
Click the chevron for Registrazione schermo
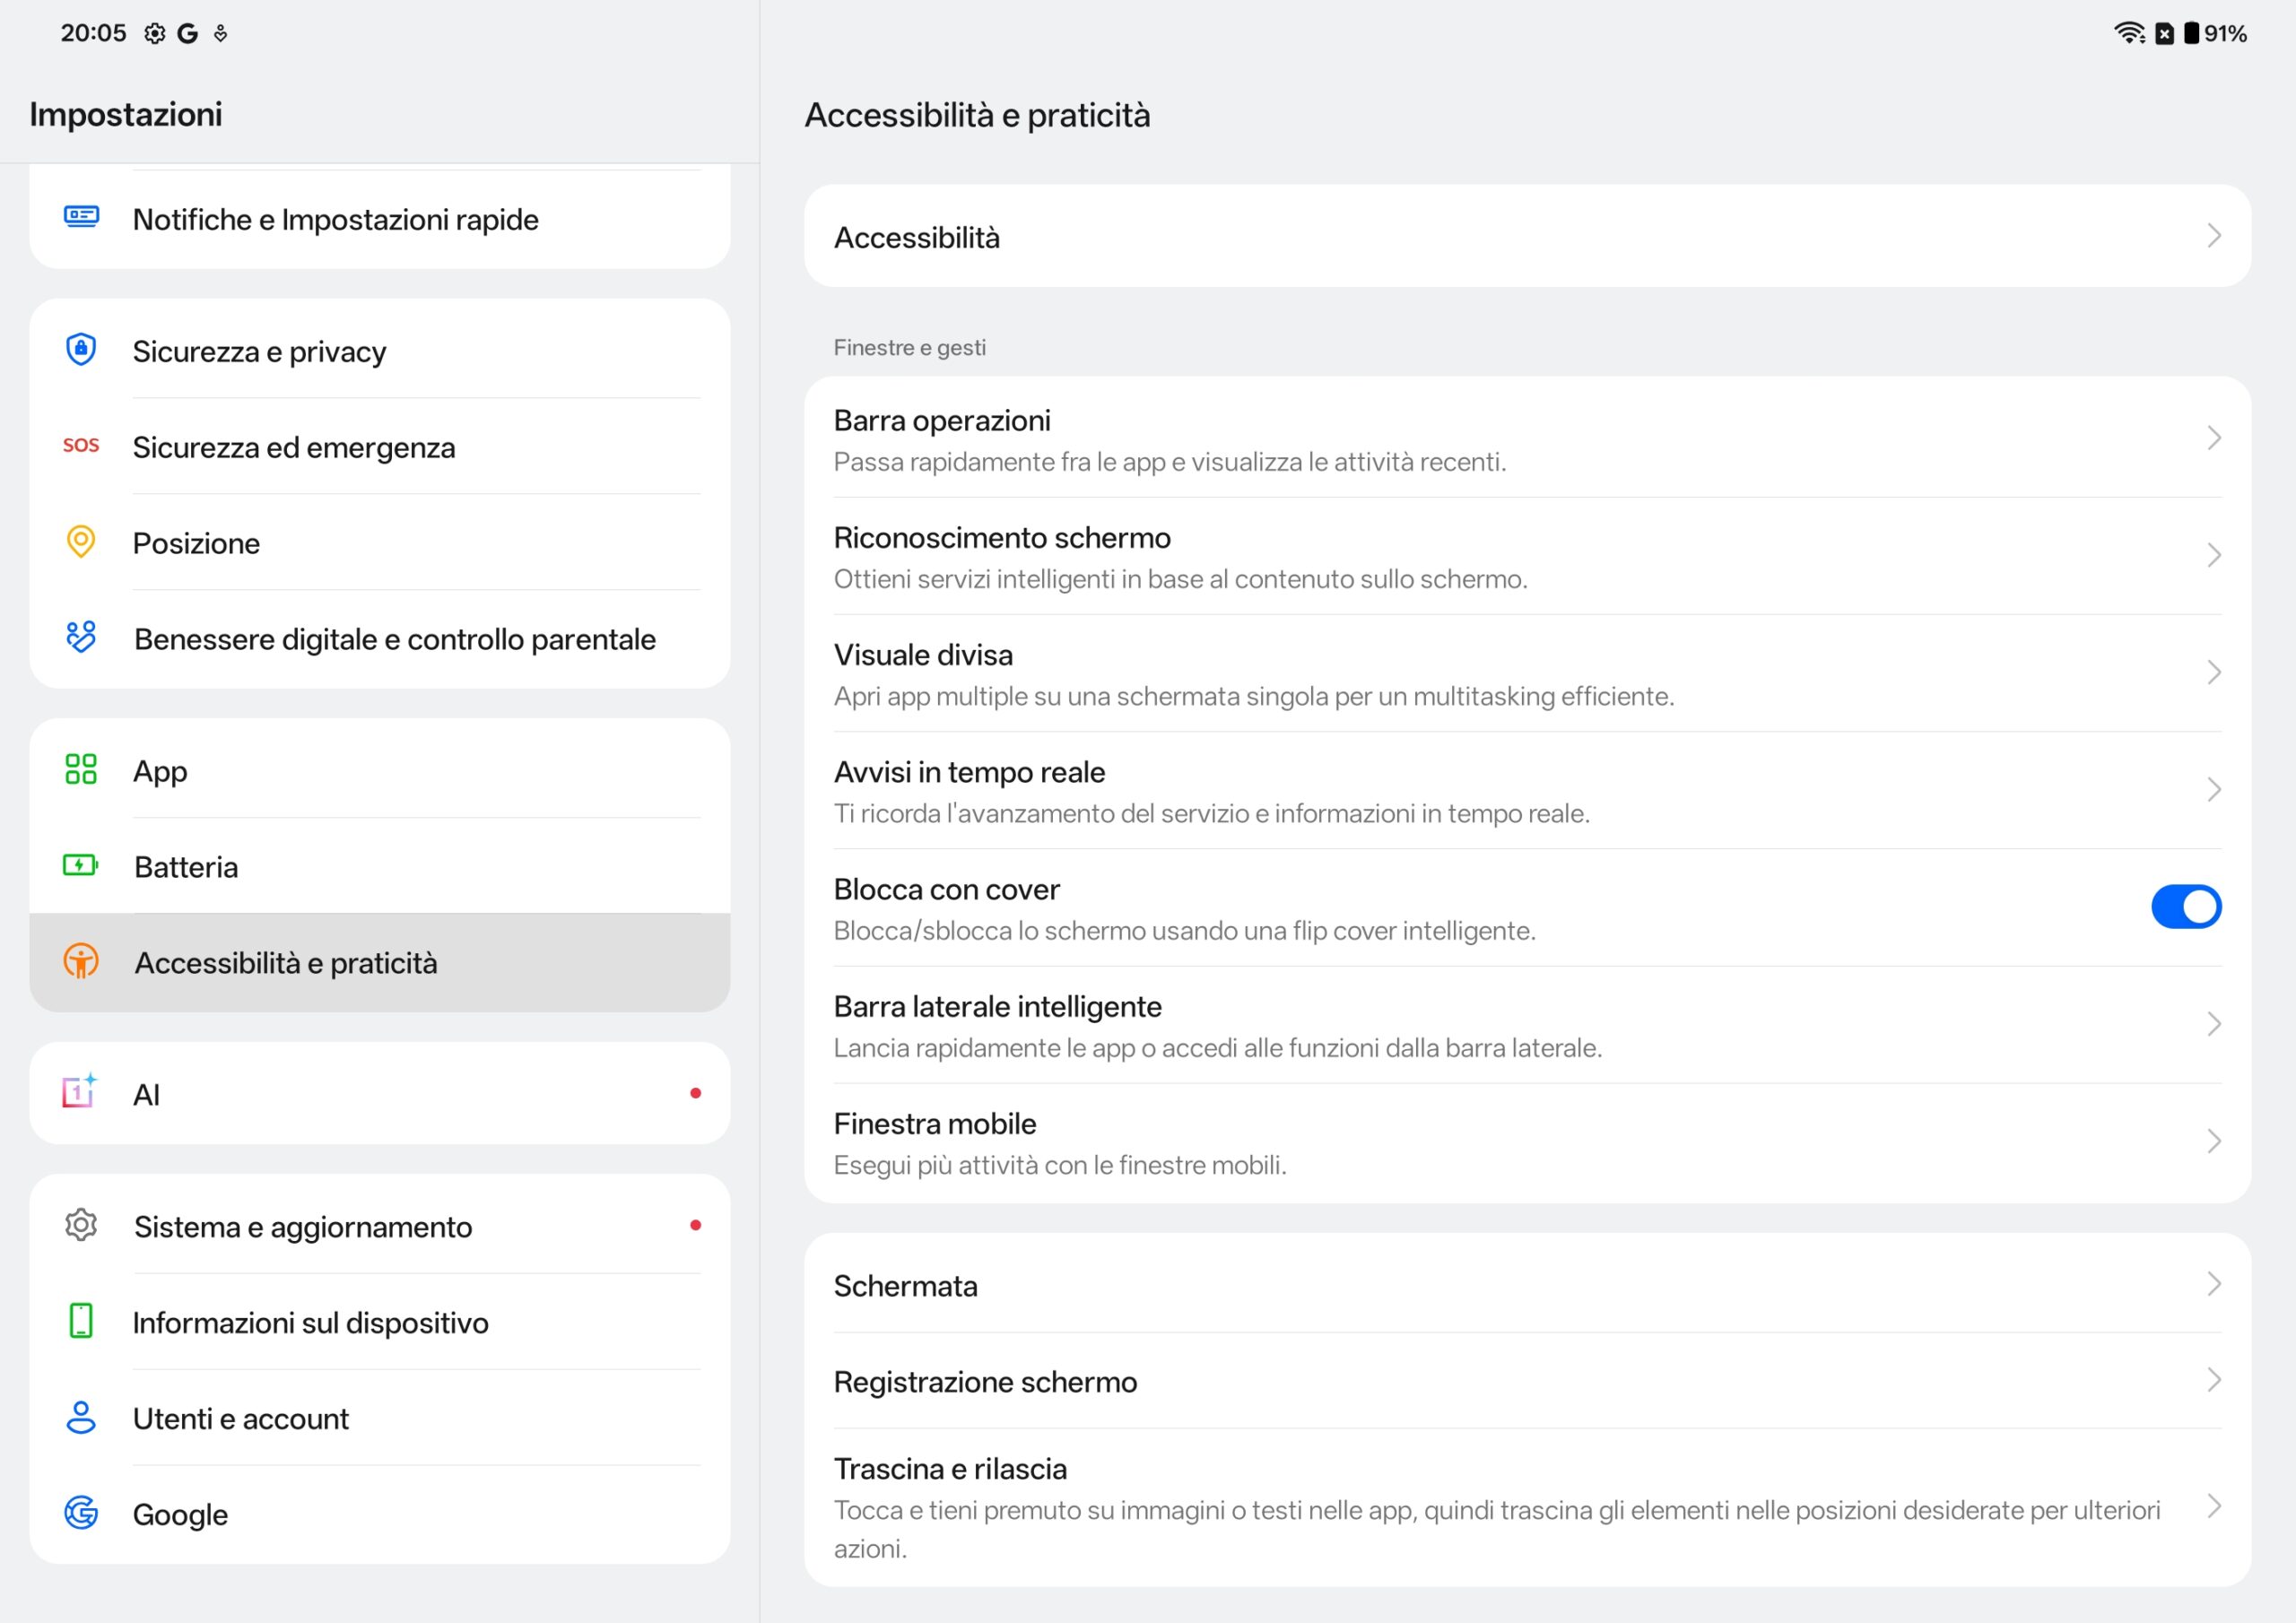pos(2213,1380)
